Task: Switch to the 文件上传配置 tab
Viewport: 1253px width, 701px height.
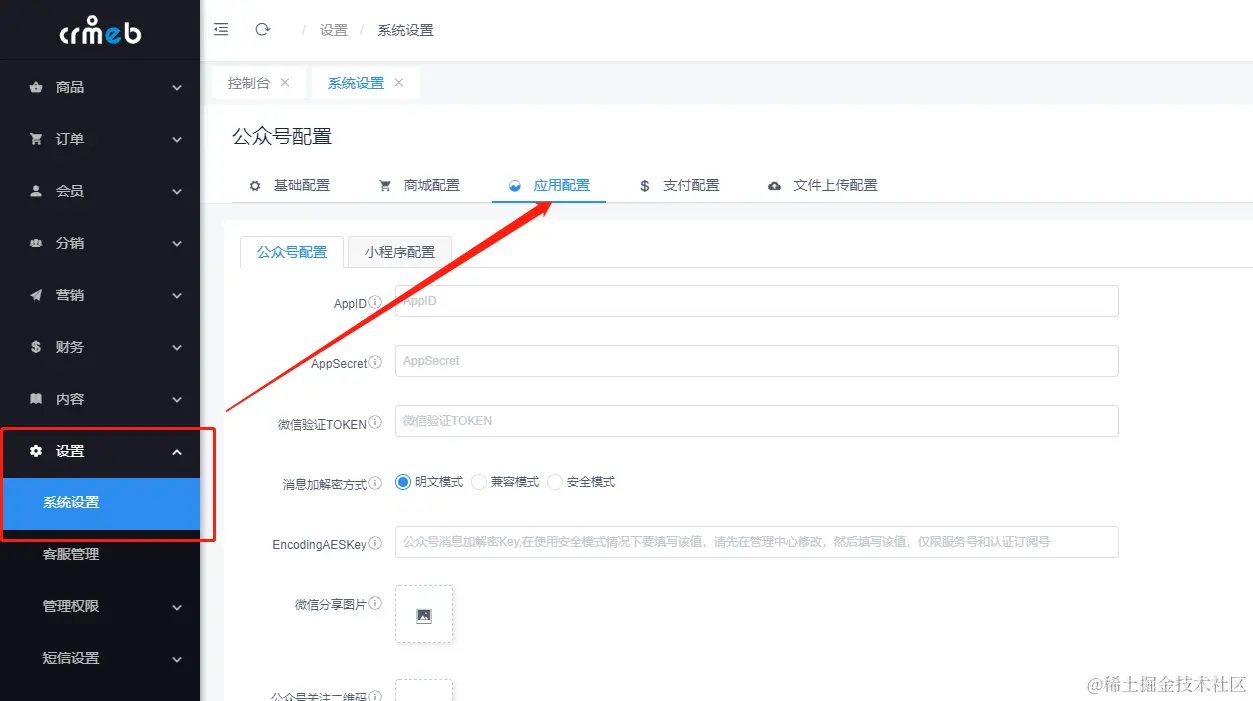Action: click(822, 185)
